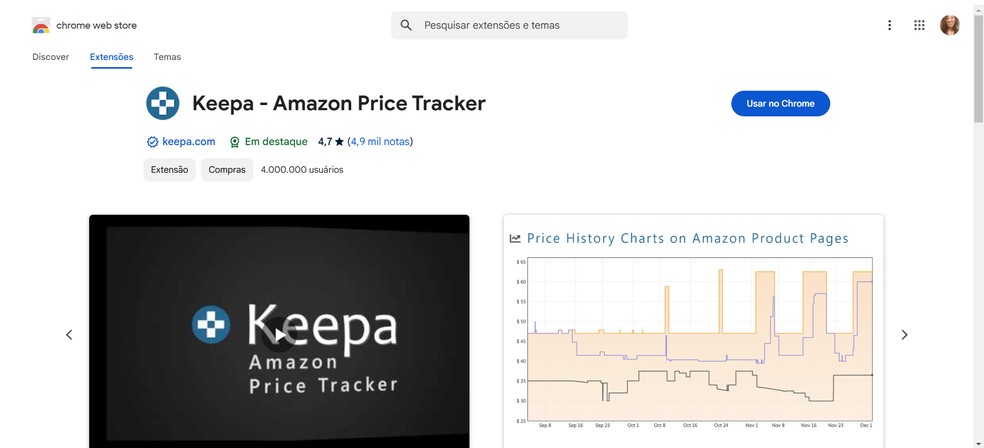Click the Keepa extension logo icon
This screenshot has width=984, height=448.
click(163, 103)
